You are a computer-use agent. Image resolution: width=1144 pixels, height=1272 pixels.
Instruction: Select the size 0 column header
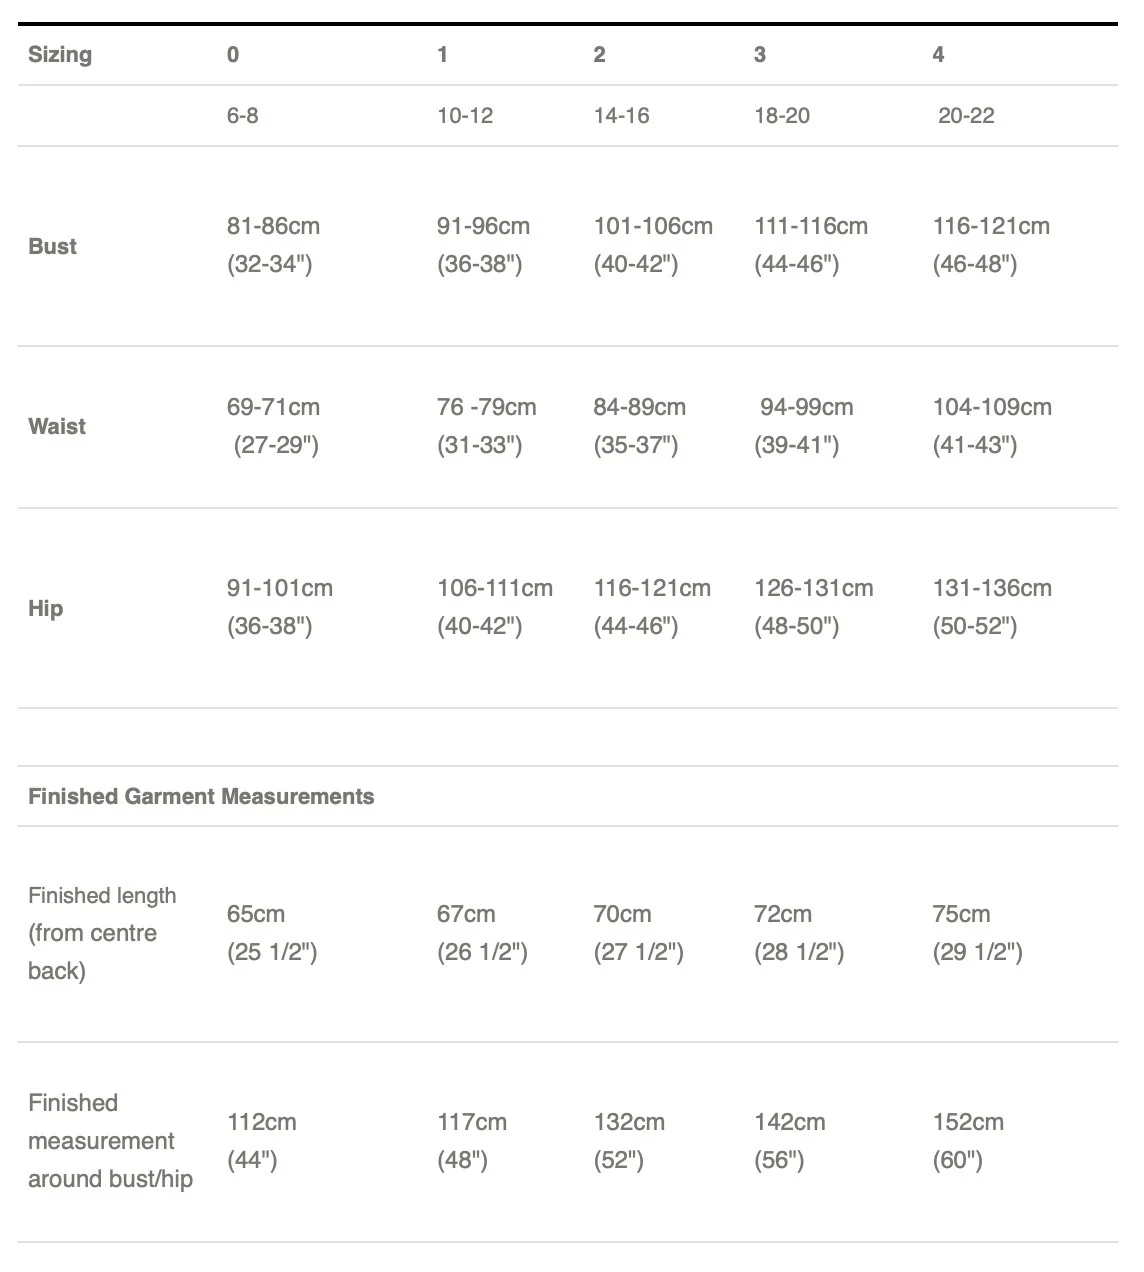coord(233,55)
